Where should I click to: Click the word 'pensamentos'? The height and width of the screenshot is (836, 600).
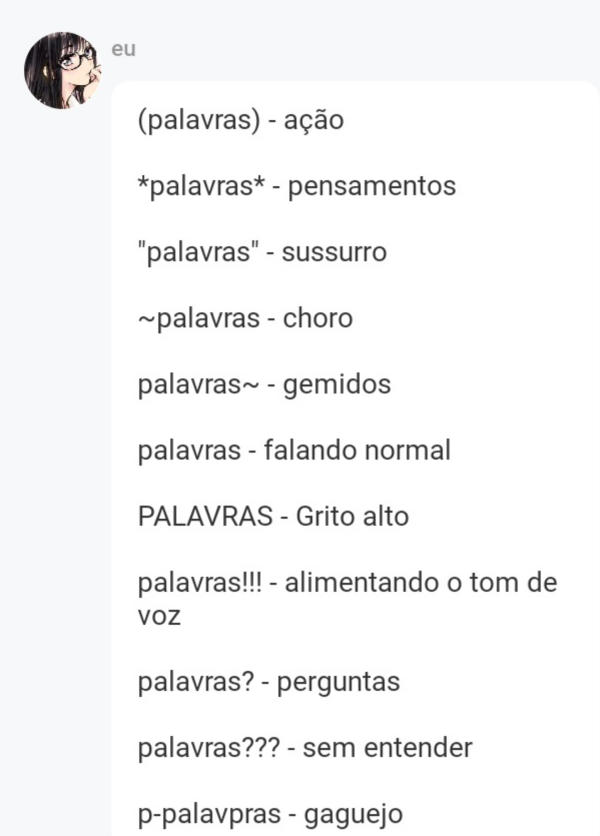point(372,187)
